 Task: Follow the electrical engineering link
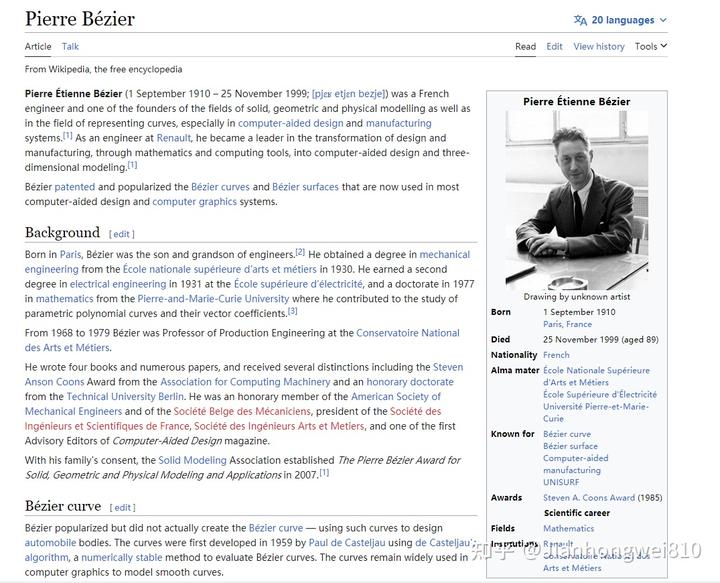point(118,284)
